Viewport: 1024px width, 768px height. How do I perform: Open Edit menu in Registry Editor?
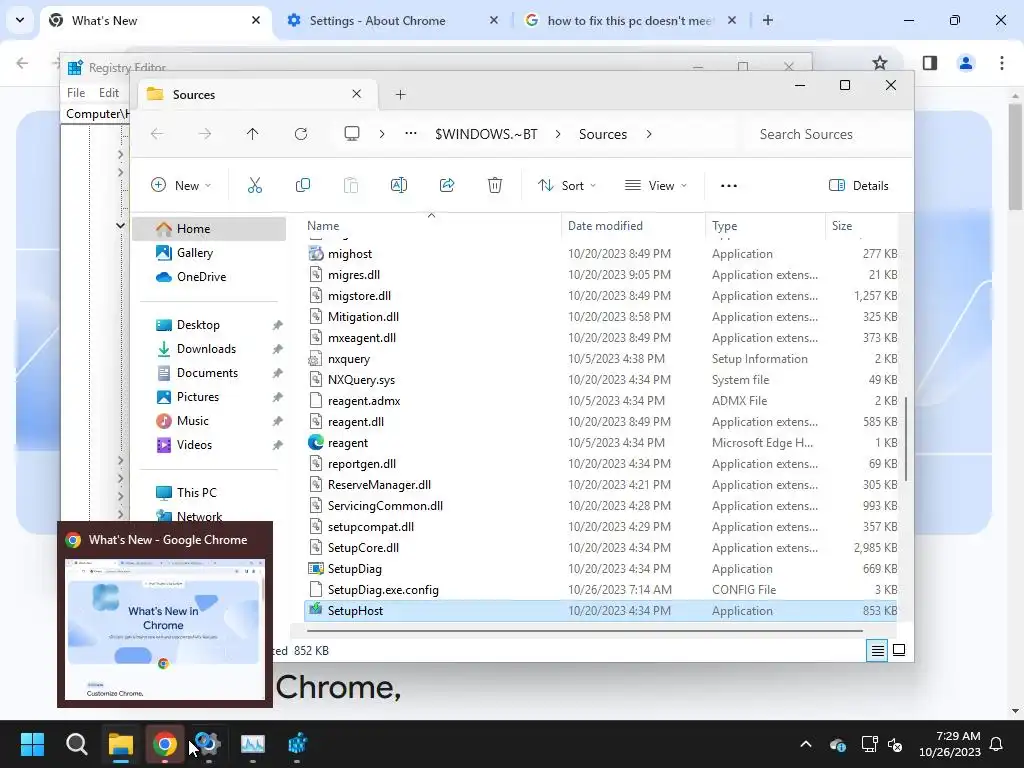[108, 93]
